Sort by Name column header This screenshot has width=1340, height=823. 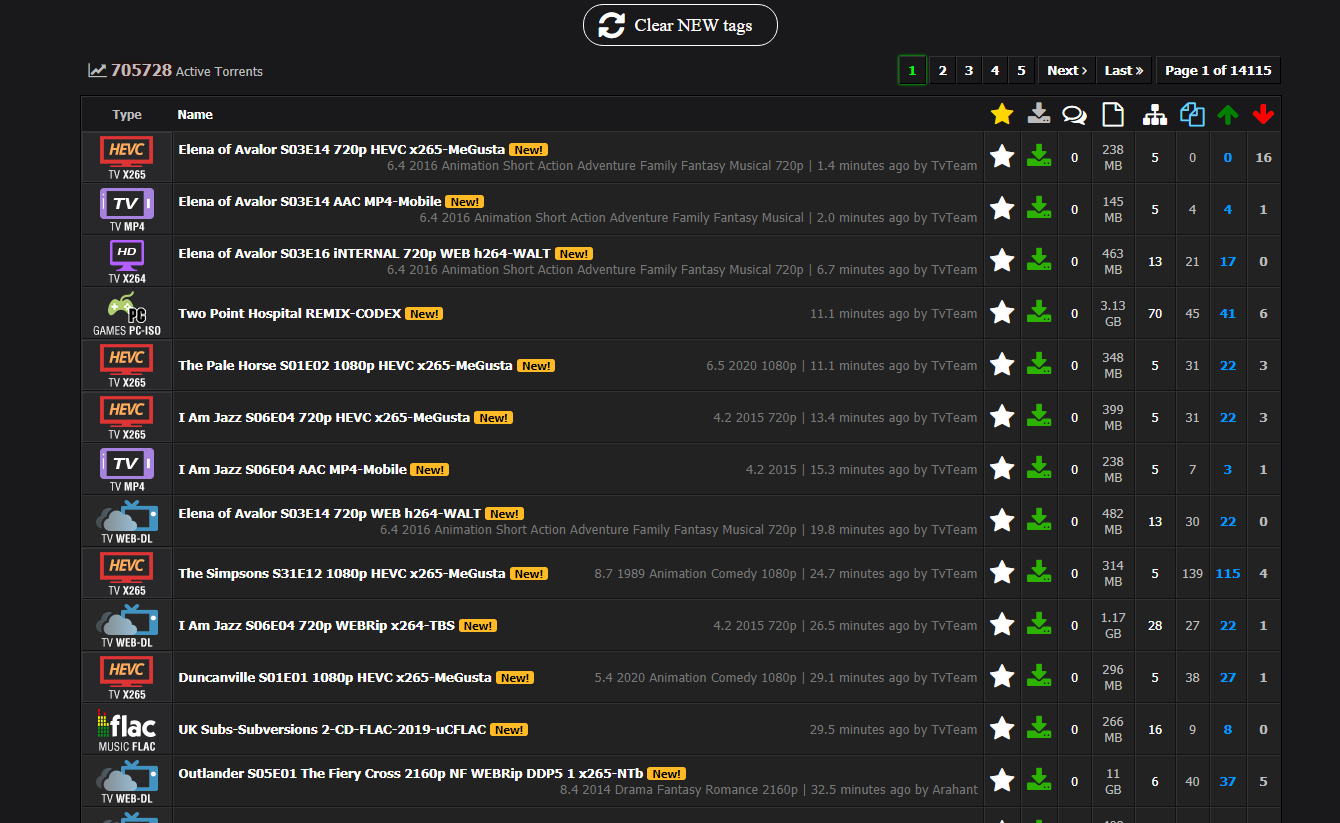pos(195,114)
